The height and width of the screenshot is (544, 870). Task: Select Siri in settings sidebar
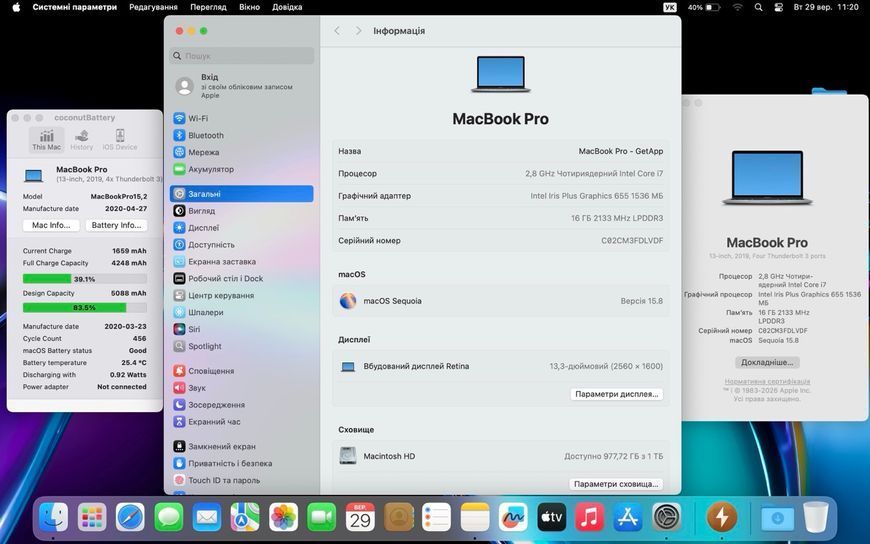[241, 329]
